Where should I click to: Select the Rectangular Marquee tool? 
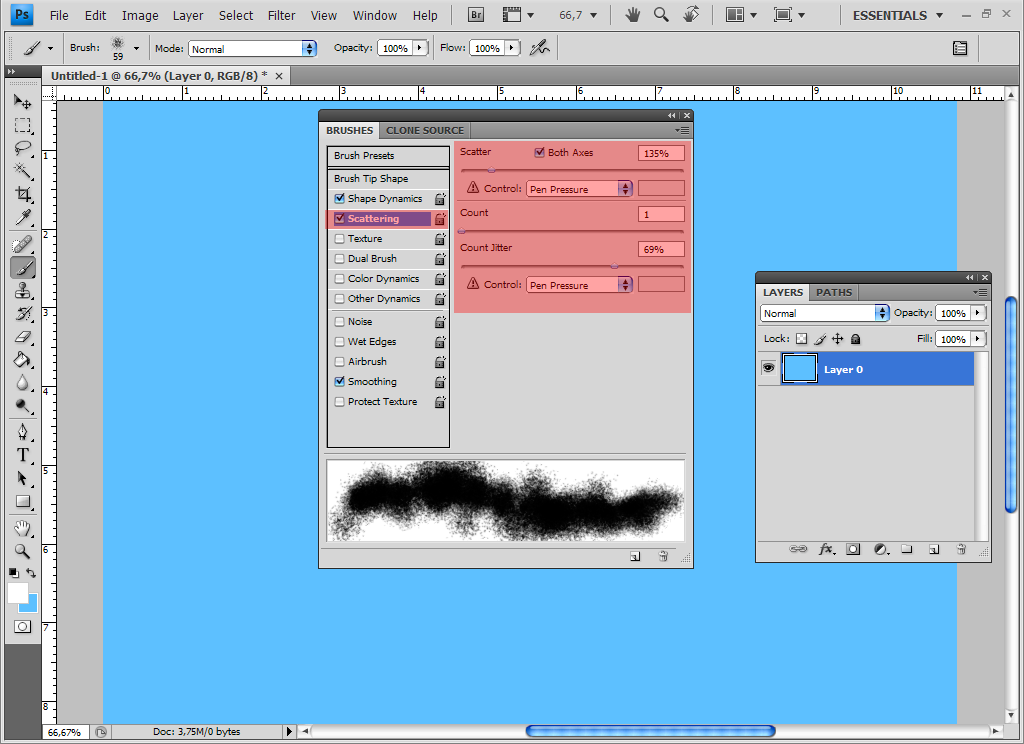click(x=22, y=125)
